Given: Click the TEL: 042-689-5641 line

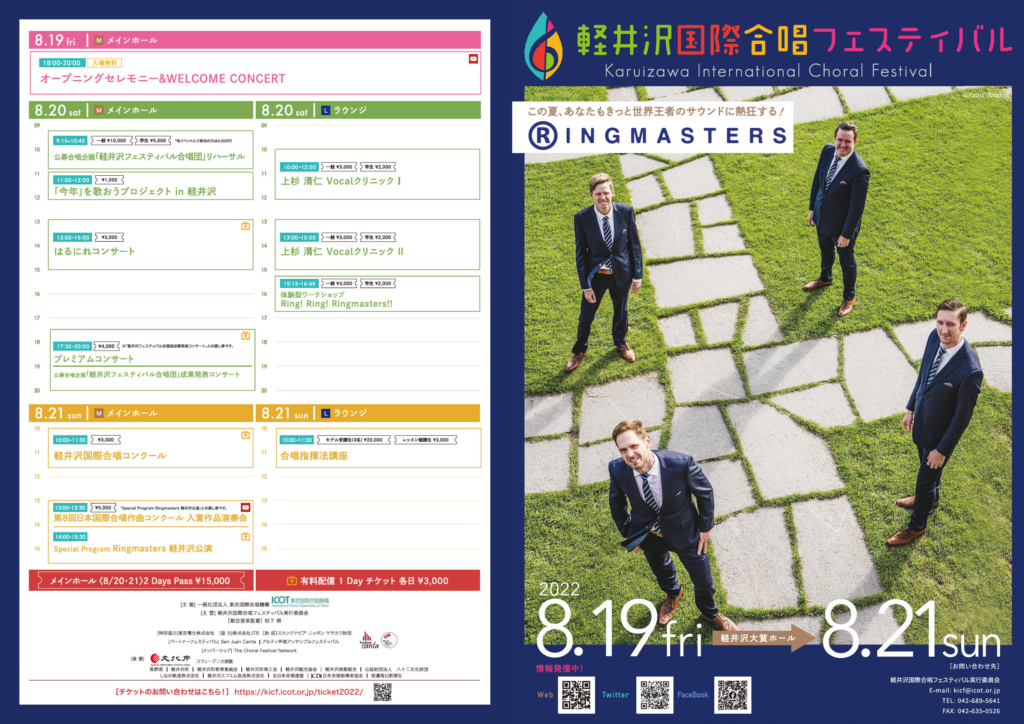Looking at the screenshot, I should (x=970, y=700).
